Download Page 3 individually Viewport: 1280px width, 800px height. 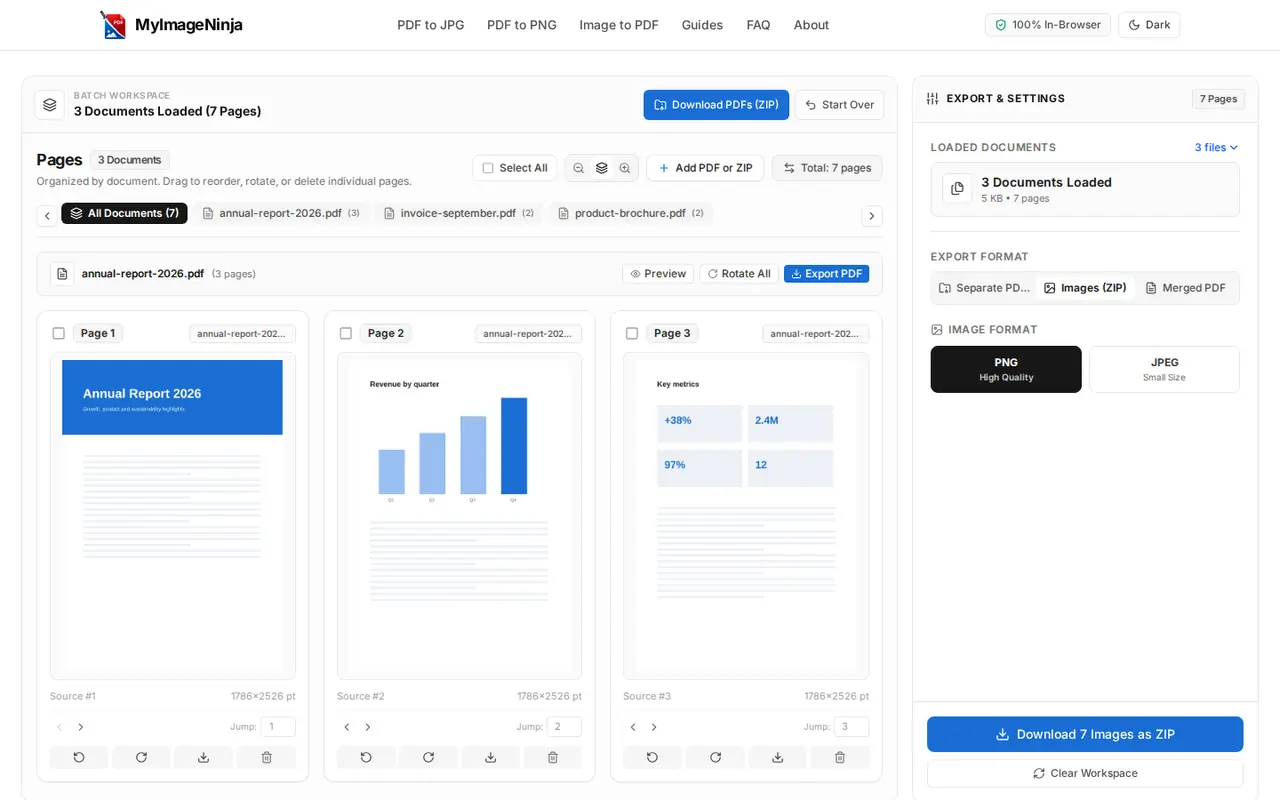pyautogui.click(x=777, y=758)
